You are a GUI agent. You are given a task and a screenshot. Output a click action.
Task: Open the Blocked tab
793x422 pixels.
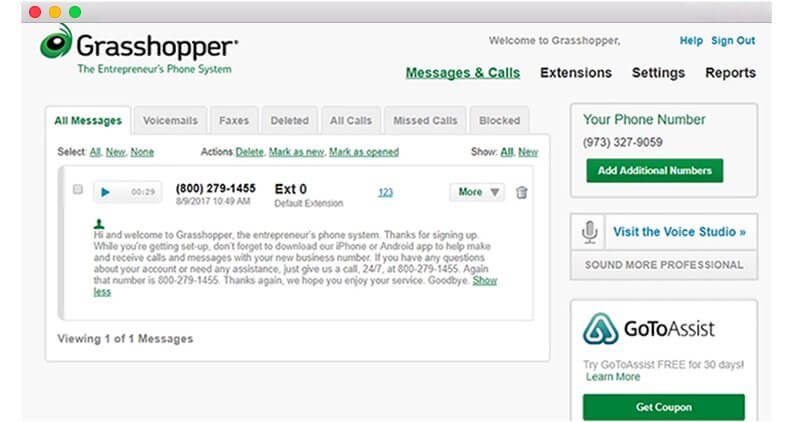[499, 120]
